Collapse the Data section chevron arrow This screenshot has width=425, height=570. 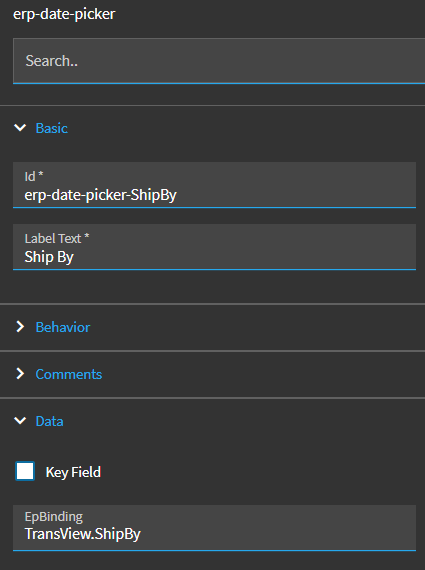[20, 421]
